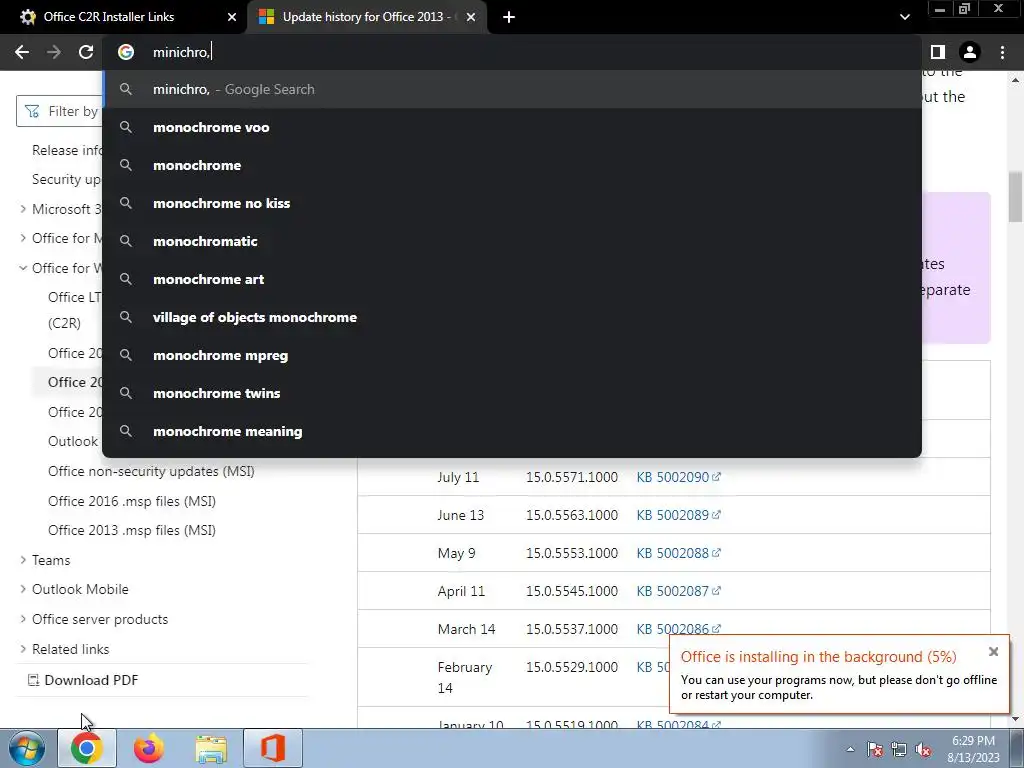Click the Chrome taskbar icon

tap(87, 749)
